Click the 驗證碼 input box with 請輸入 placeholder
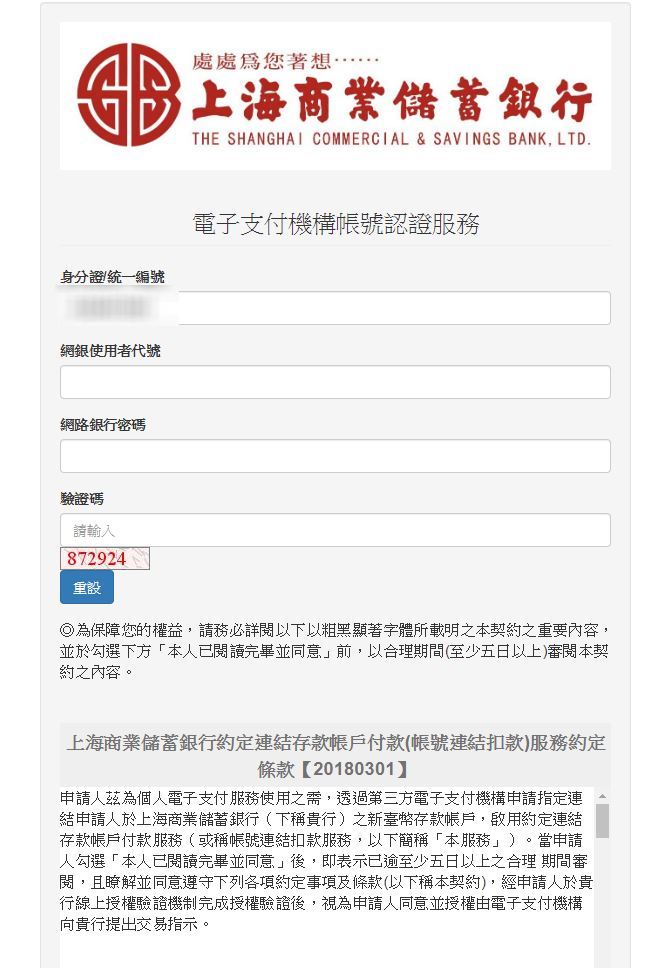This screenshot has width=662, height=968. 335,530
